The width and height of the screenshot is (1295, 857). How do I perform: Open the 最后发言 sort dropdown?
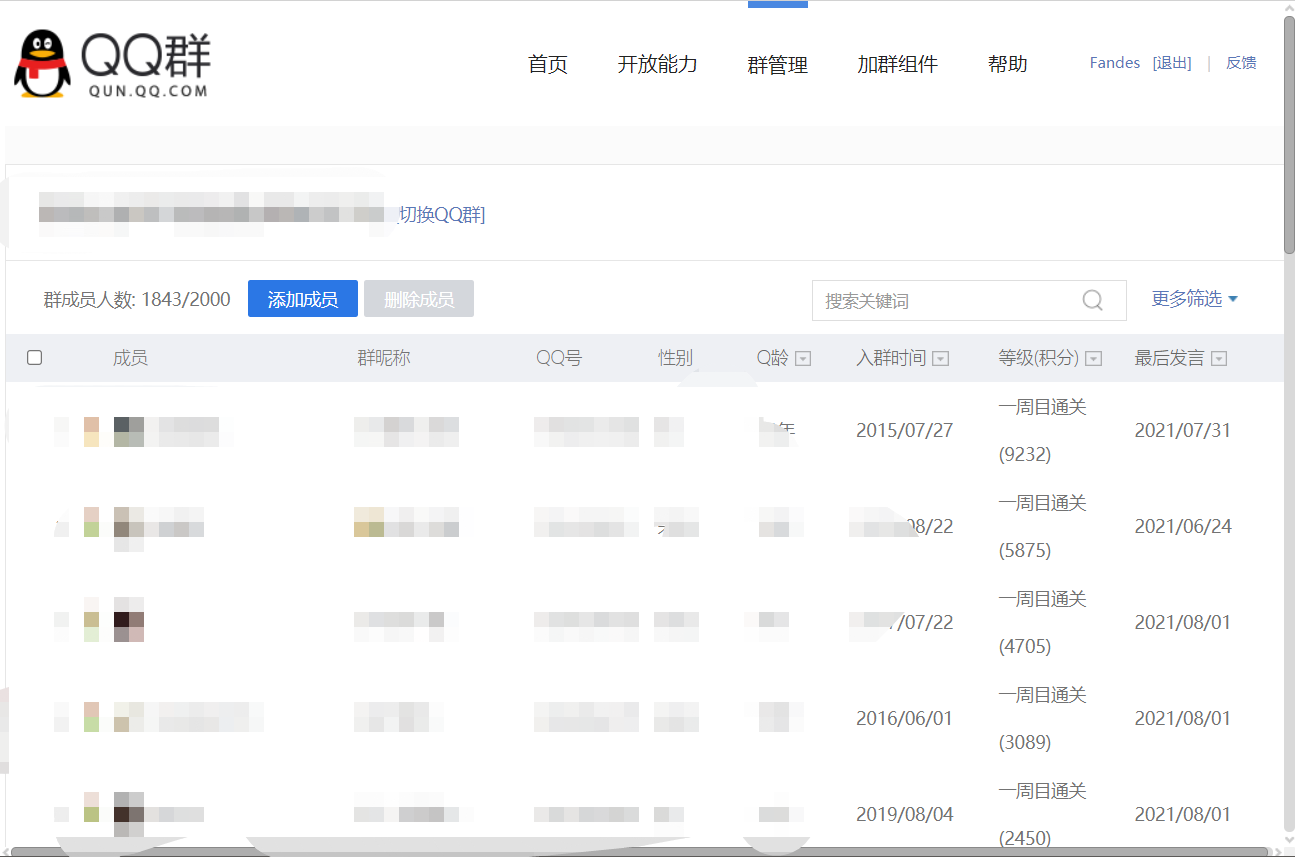(1220, 357)
